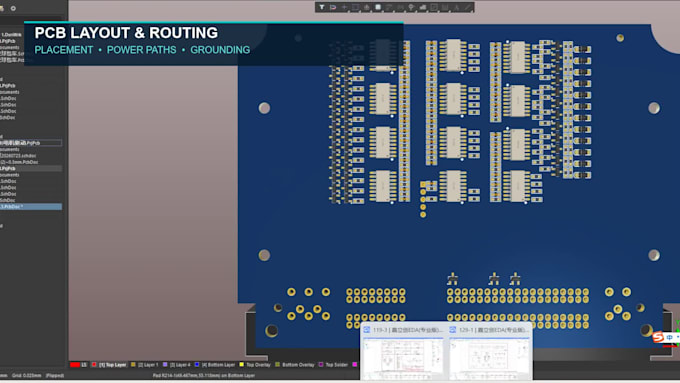Select the polygon pour icon
The image size is (680, 383).
coord(423,7)
